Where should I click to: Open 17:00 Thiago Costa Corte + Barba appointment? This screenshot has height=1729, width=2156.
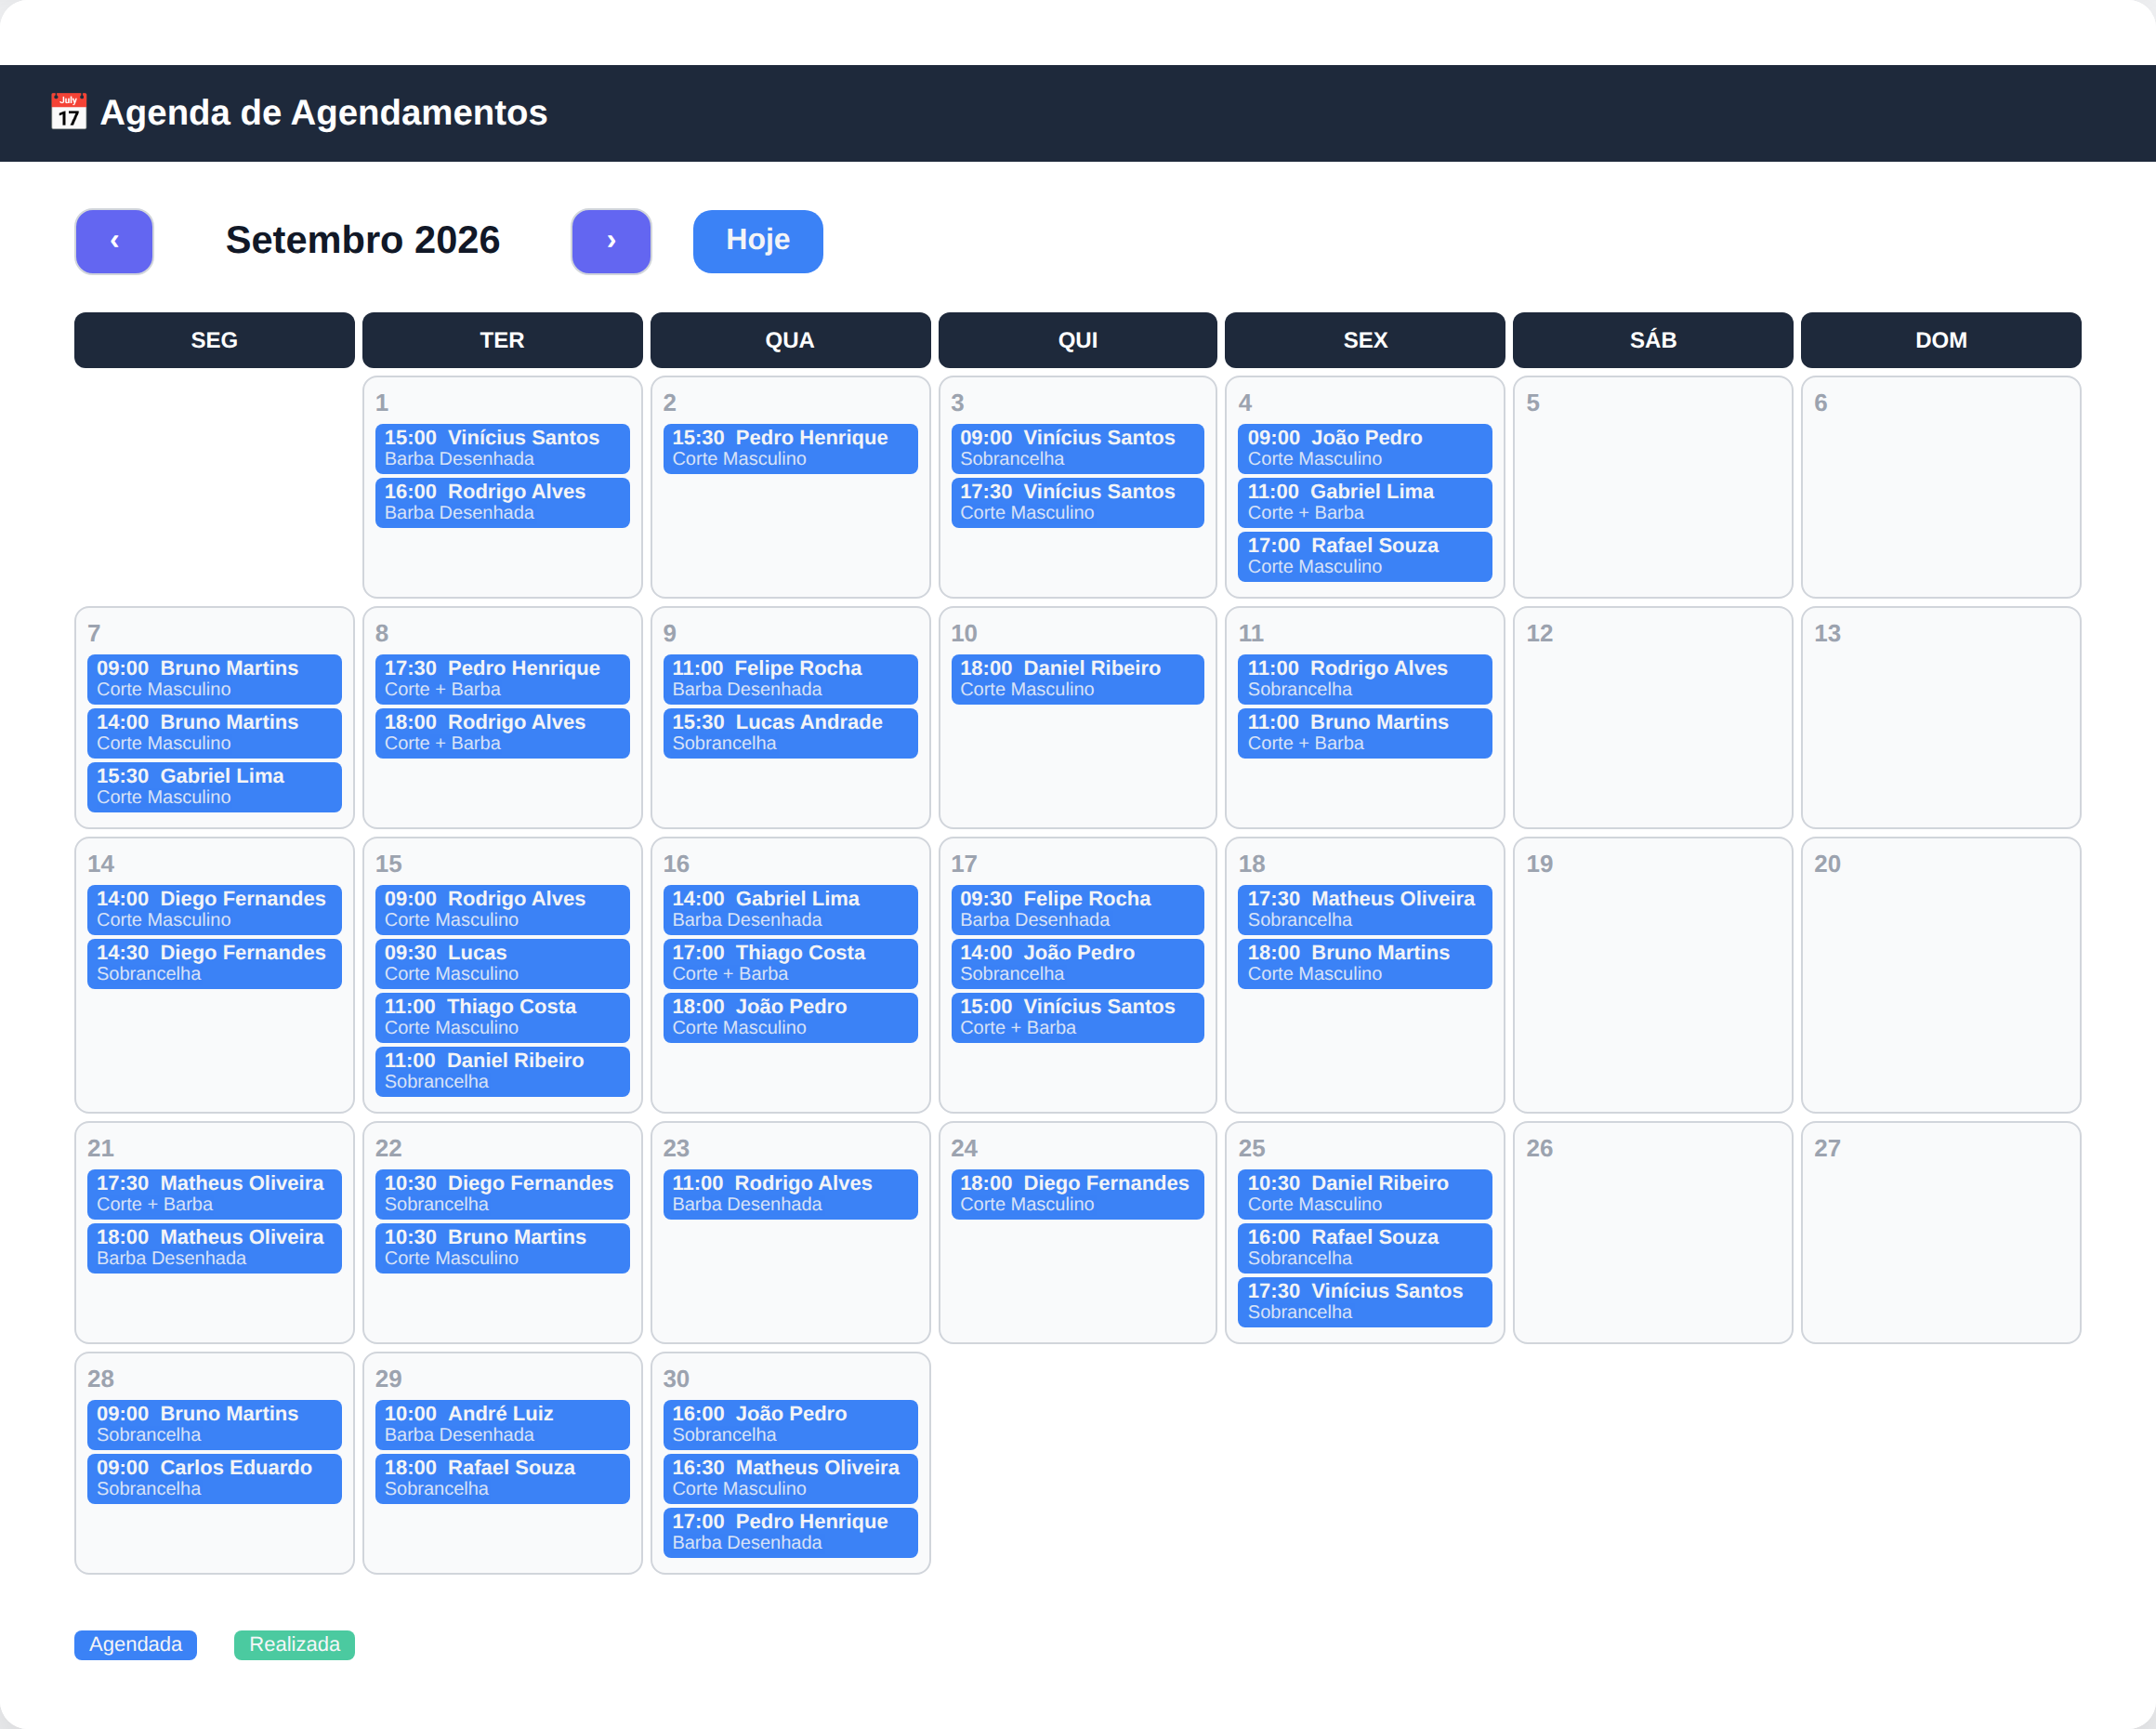pos(790,964)
